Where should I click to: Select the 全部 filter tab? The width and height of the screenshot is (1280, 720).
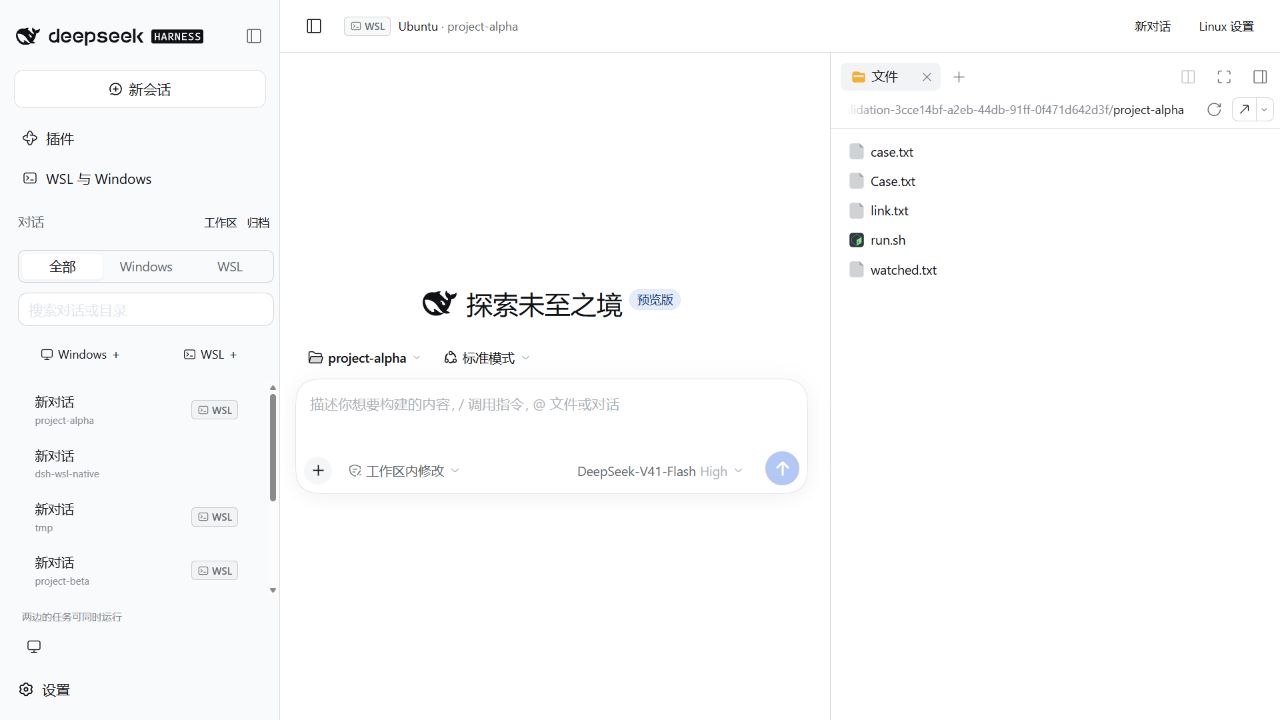(62, 266)
